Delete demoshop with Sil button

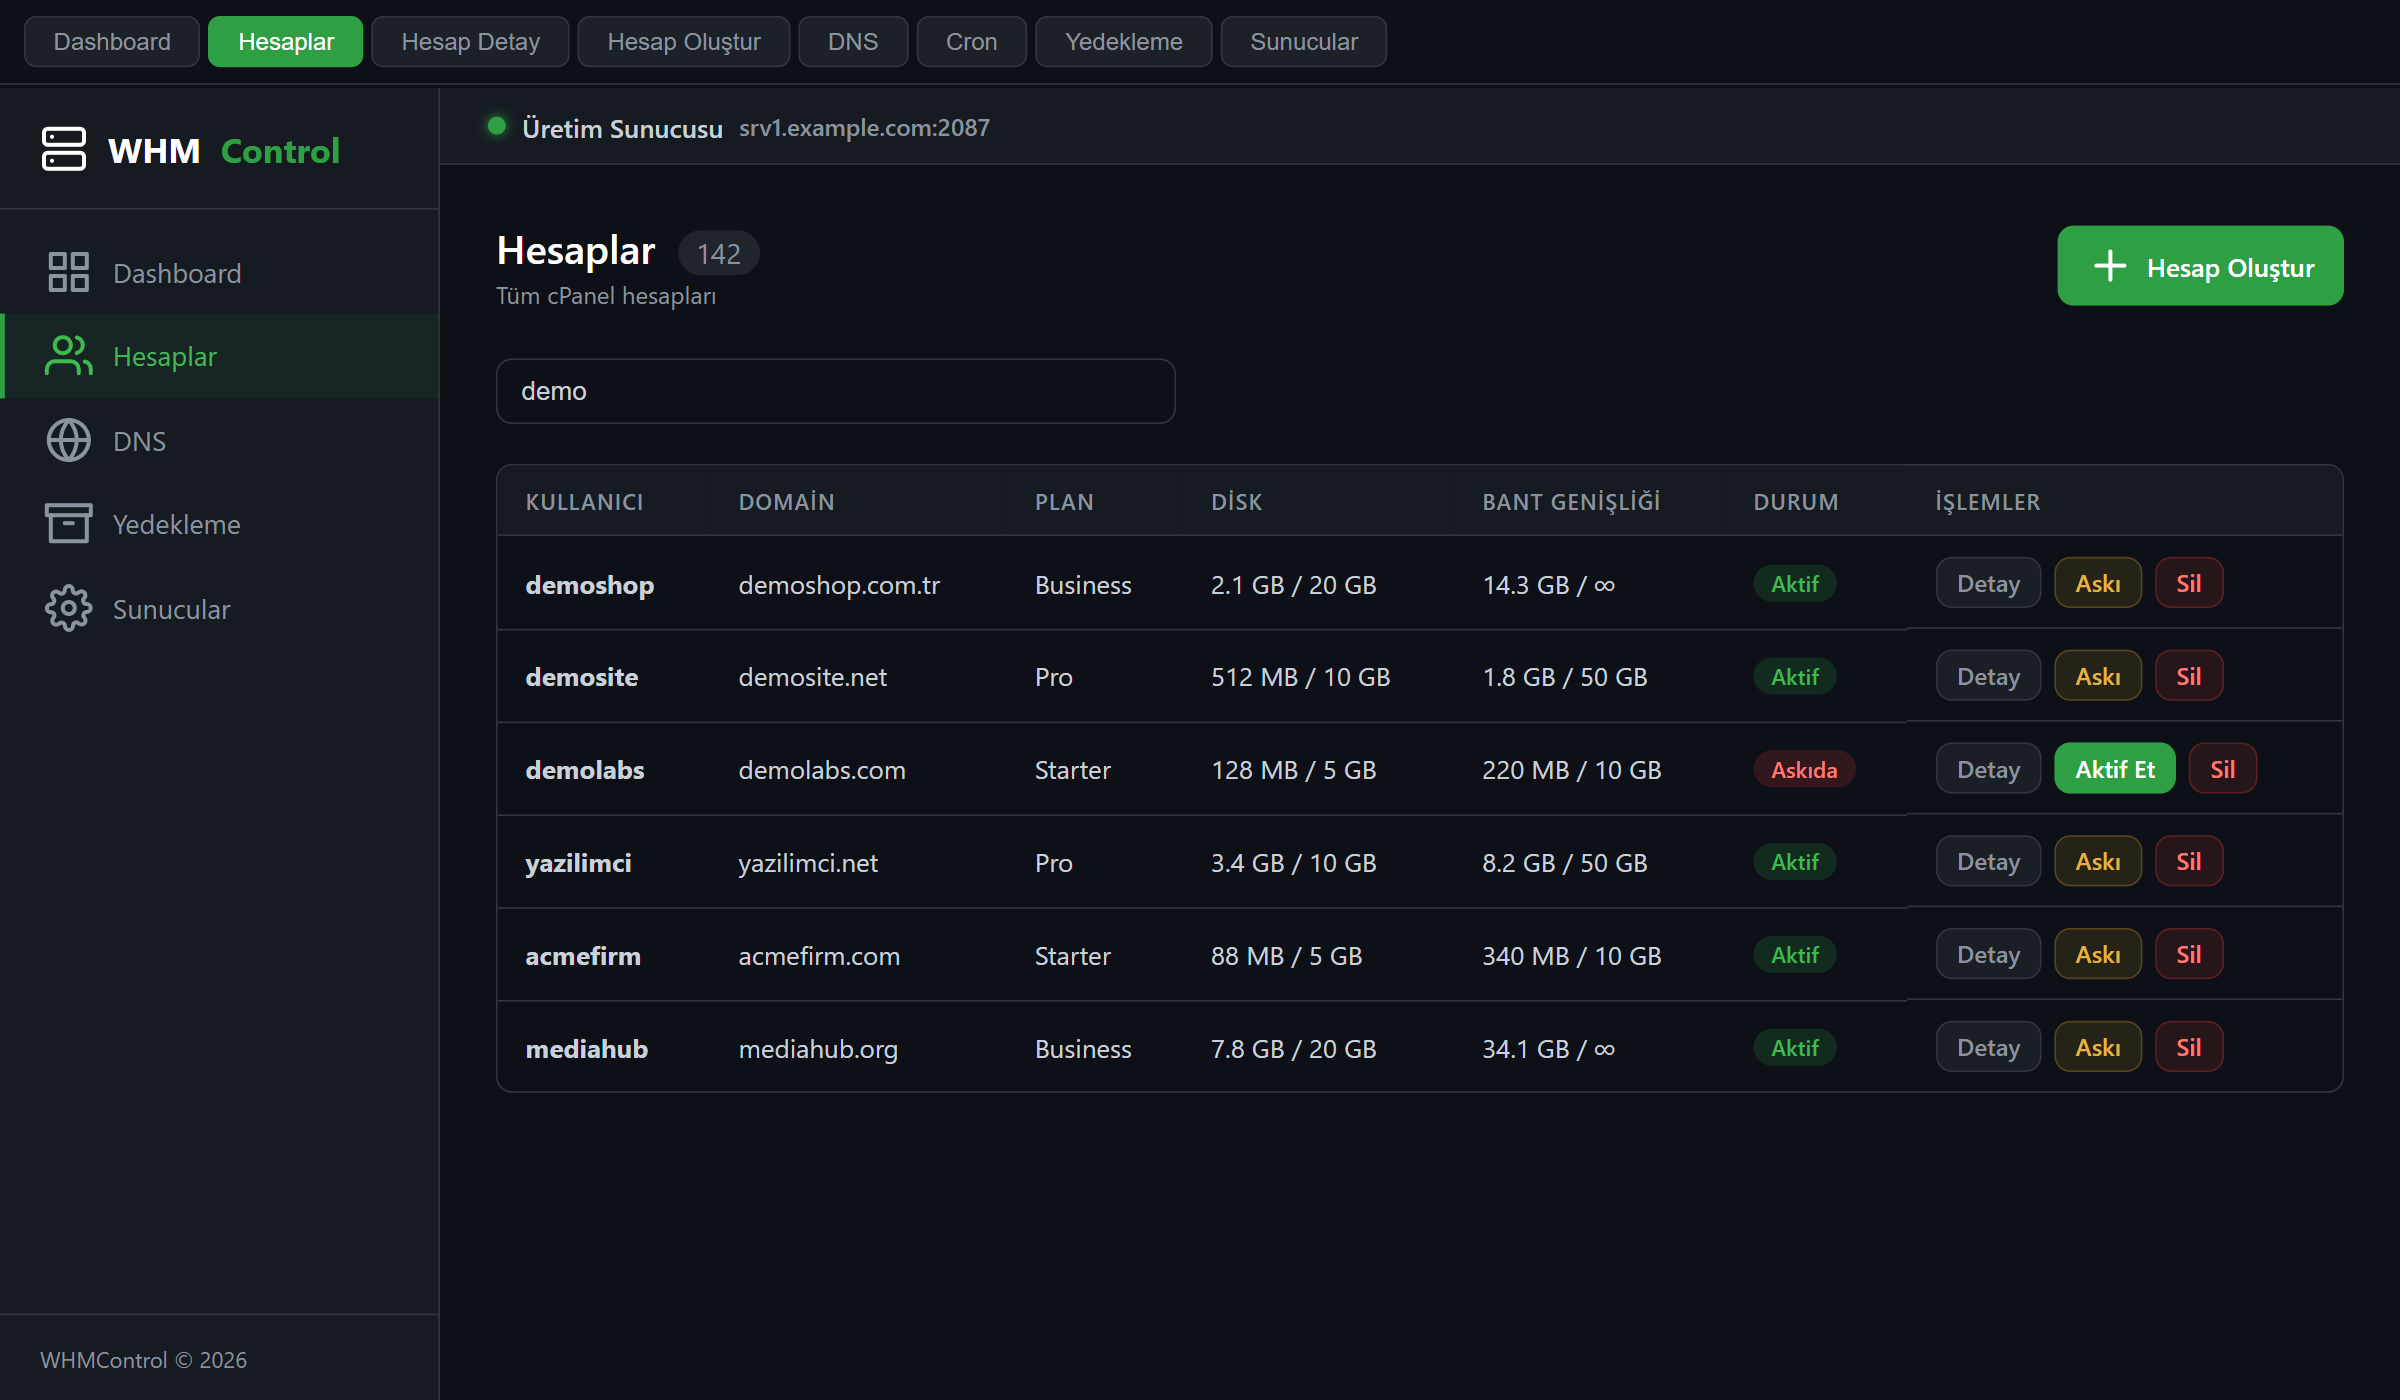[x=2188, y=583]
